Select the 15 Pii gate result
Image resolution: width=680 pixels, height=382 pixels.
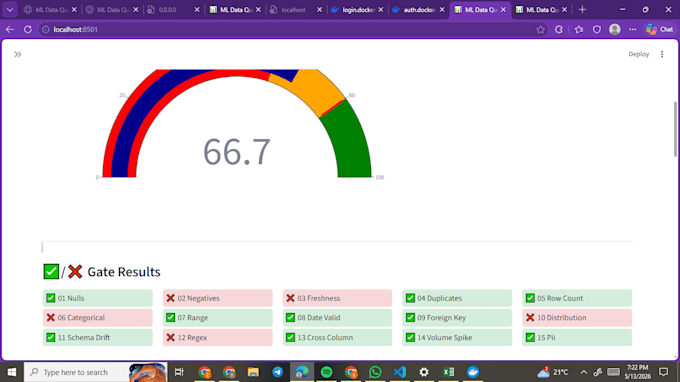point(577,337)
